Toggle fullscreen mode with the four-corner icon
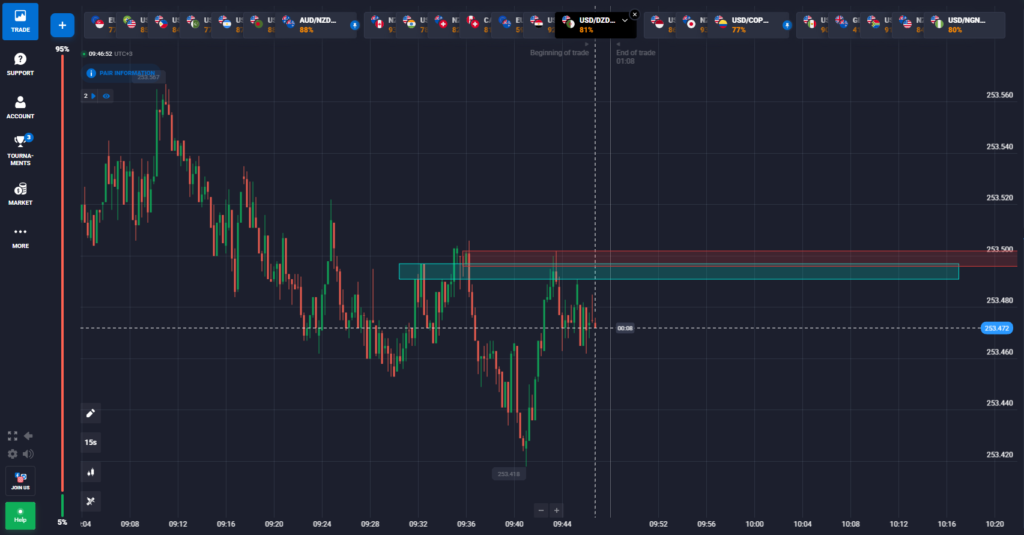 tap(12, 436)
